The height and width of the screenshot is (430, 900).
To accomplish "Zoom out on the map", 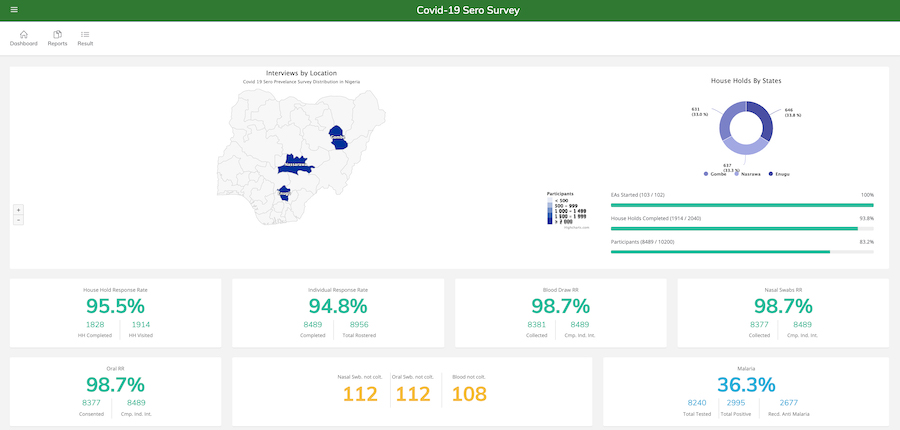I will [18, 220].
